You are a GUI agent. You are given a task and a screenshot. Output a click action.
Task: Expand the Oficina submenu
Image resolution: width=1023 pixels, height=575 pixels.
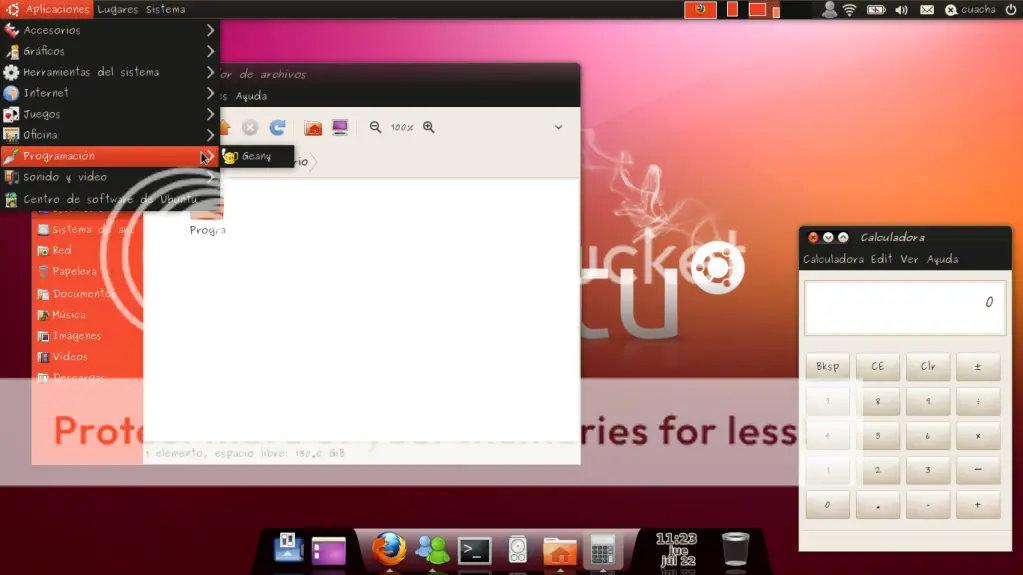110,134
